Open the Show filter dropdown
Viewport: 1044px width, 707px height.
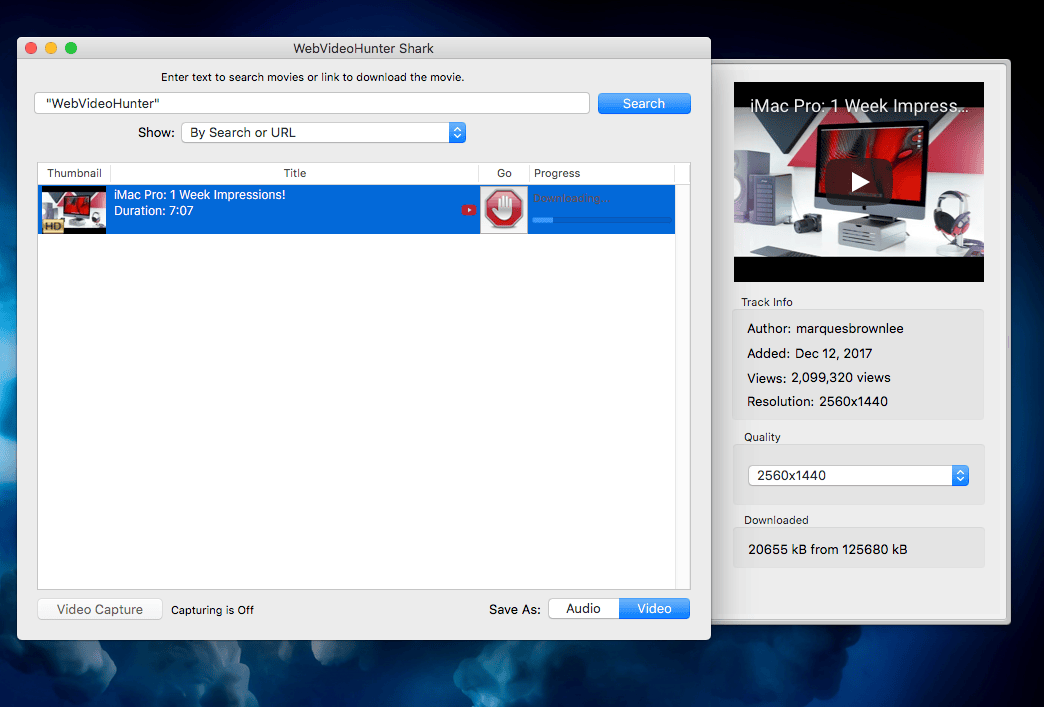click(324, 132)
